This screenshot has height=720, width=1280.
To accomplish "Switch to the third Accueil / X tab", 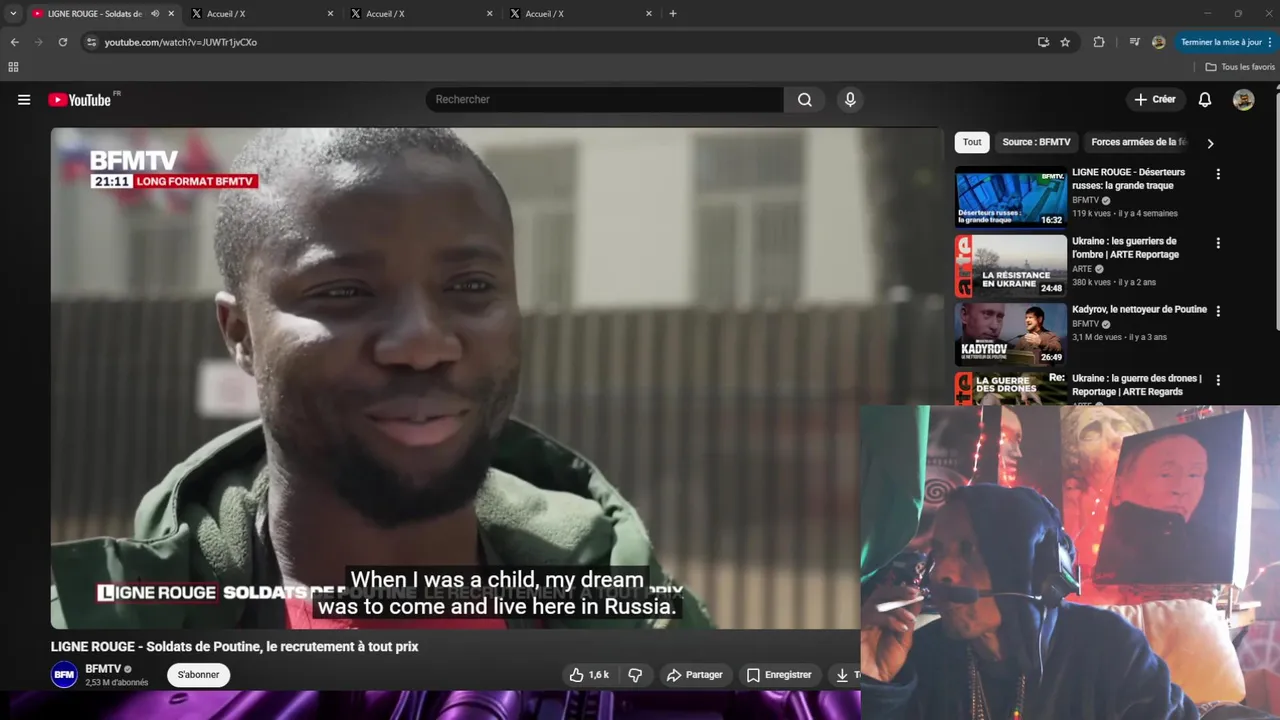I will click(x=422, y=13).
